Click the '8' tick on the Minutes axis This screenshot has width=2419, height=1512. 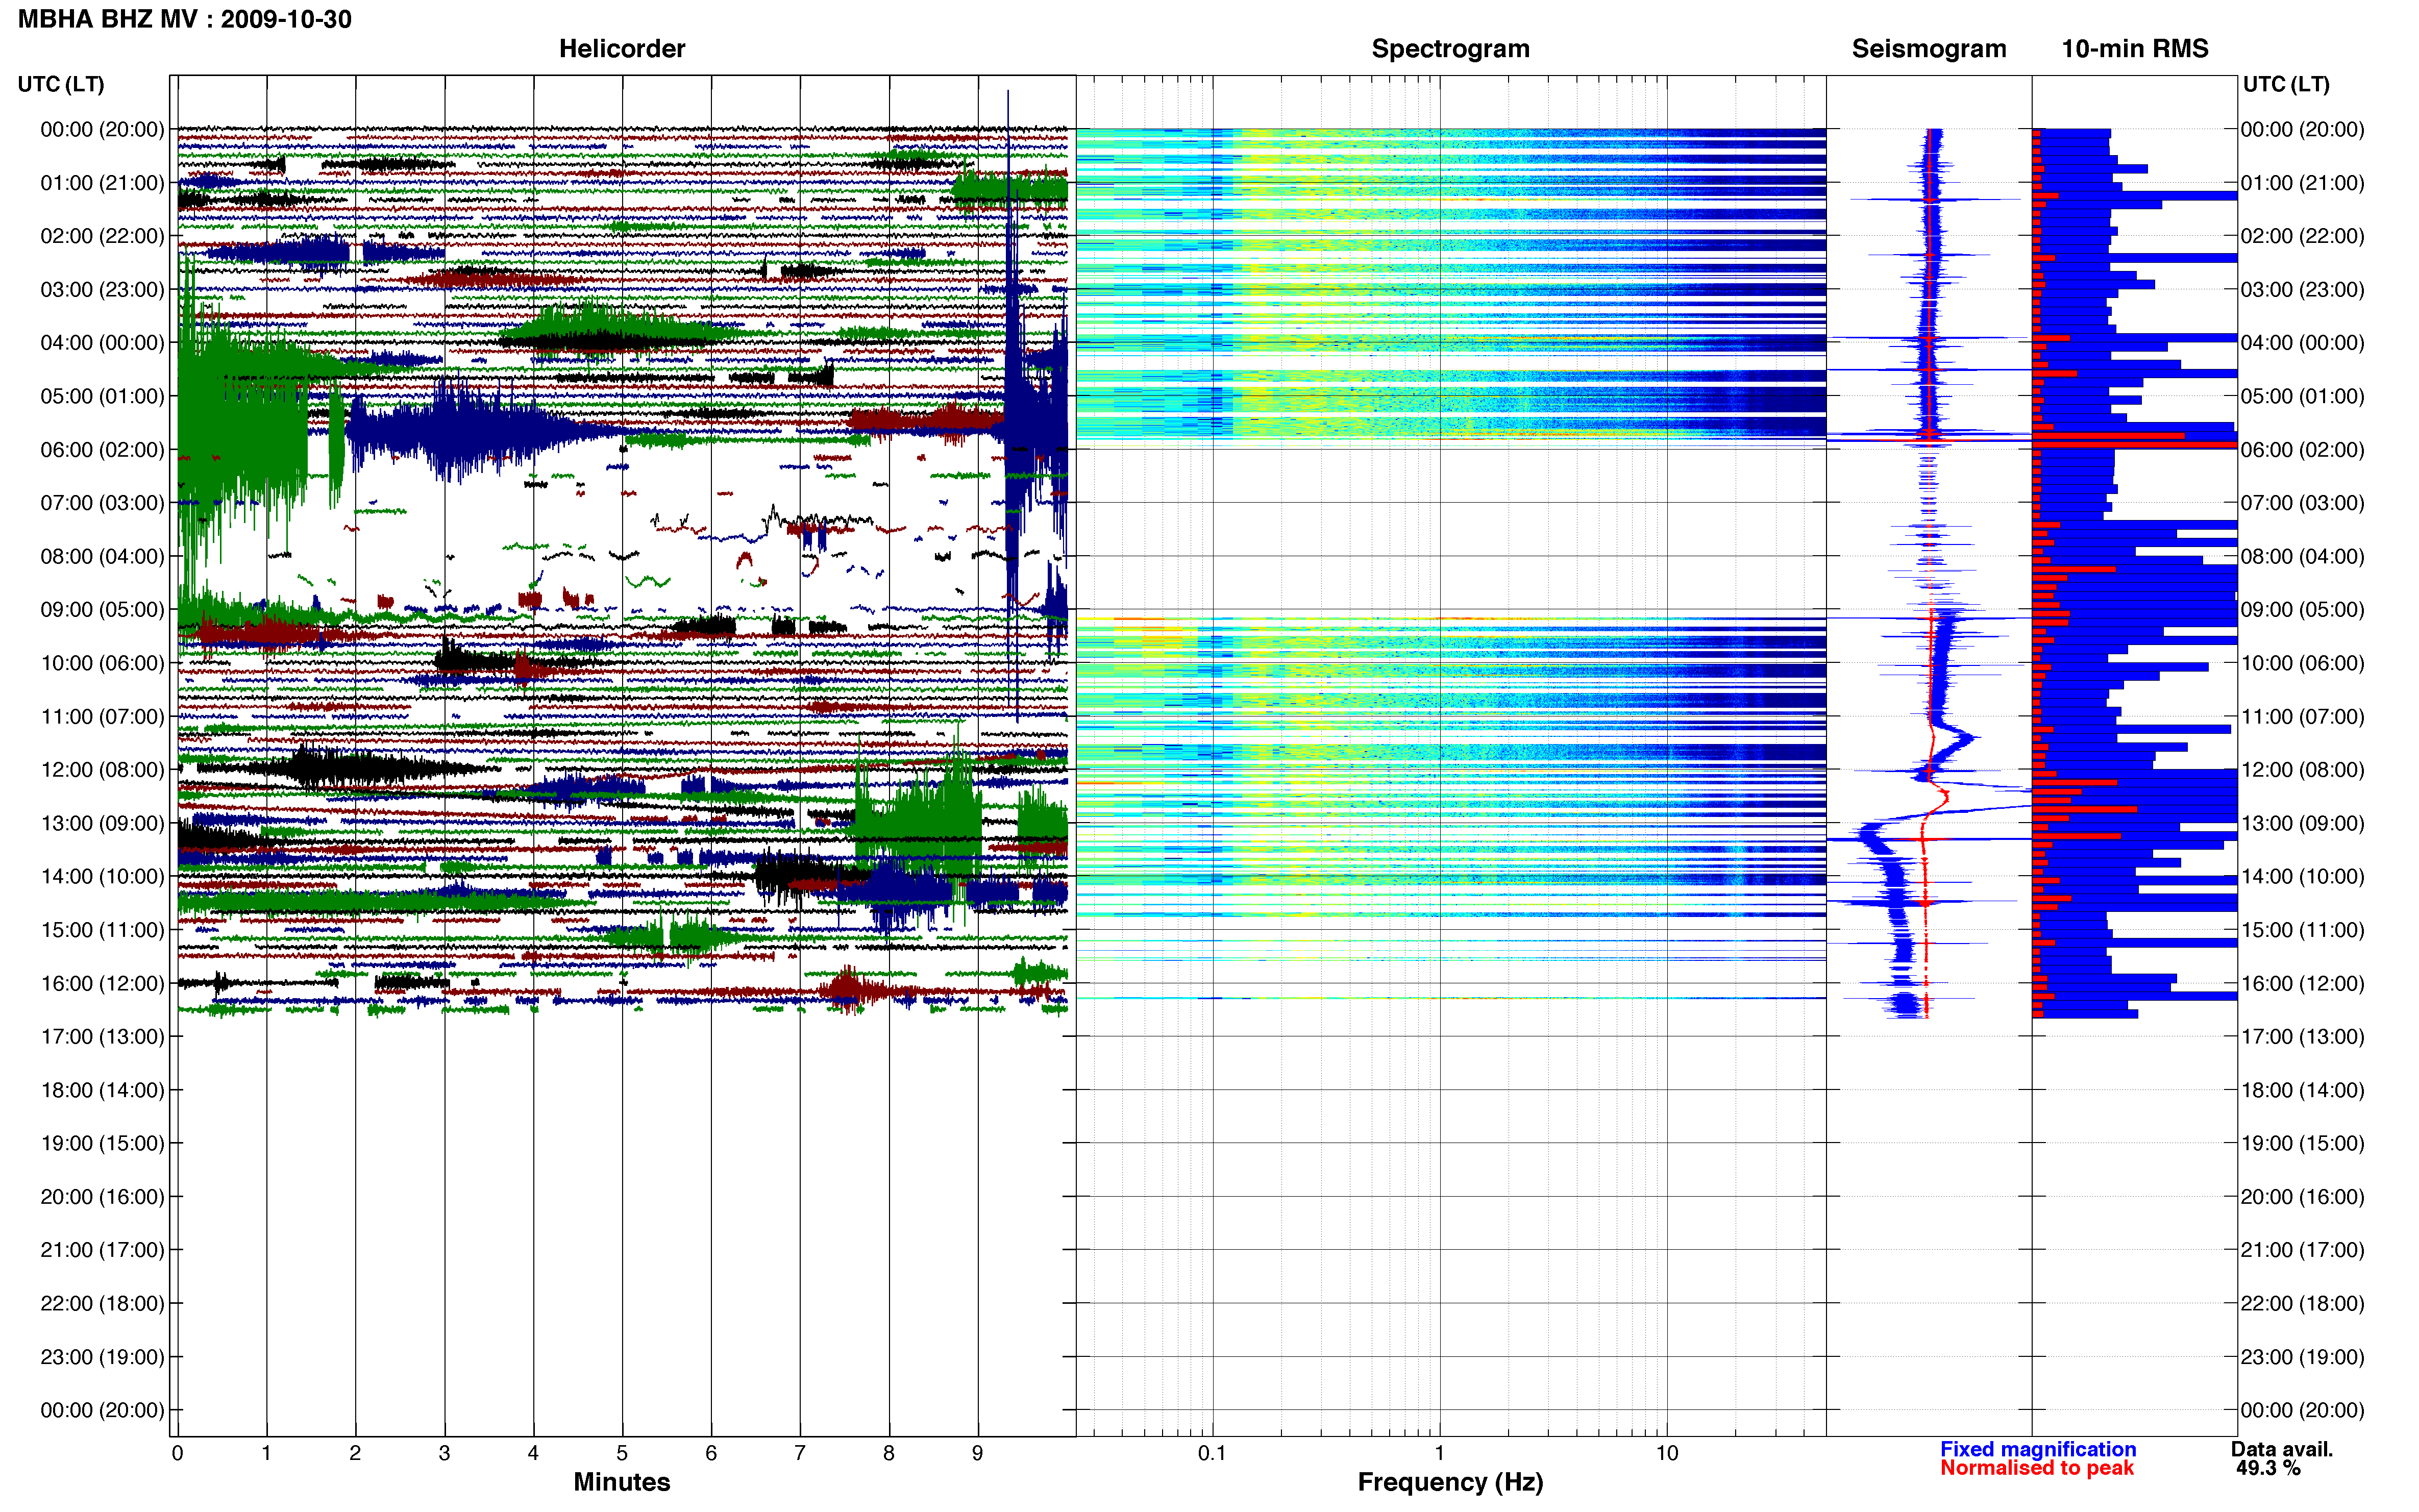click(x=889, y=1453)
